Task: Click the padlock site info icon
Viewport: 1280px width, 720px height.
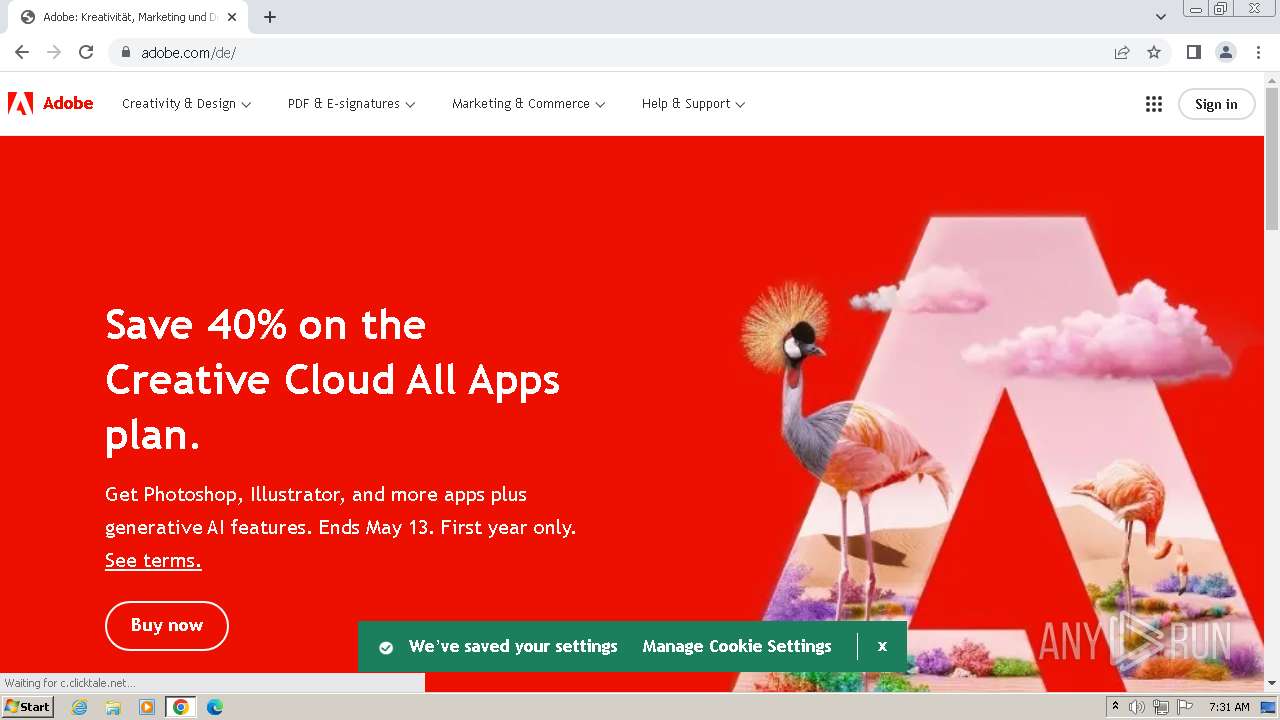Action: tap(125, 52)
